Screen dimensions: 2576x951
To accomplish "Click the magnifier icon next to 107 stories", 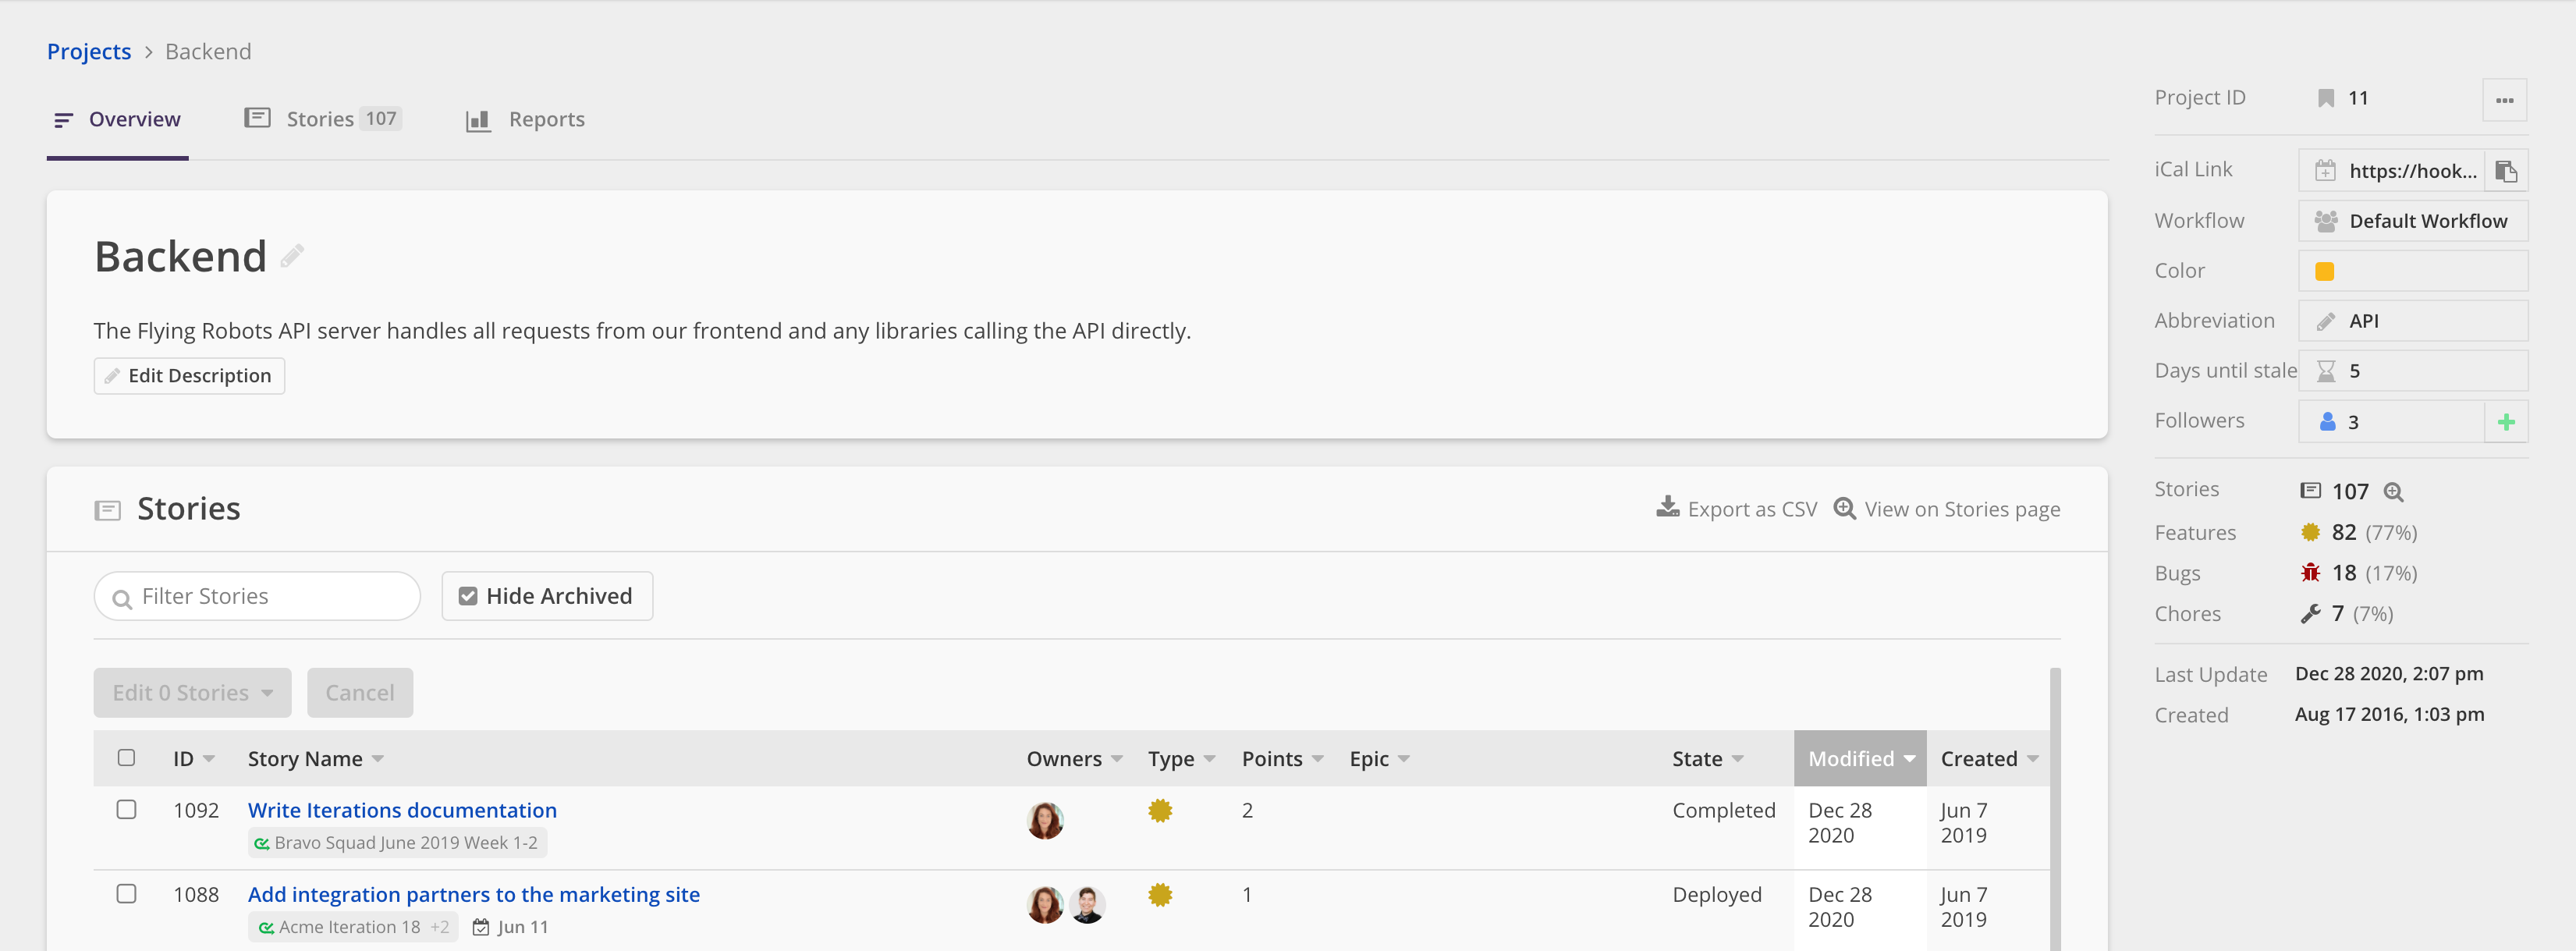I will [2393, 492].
